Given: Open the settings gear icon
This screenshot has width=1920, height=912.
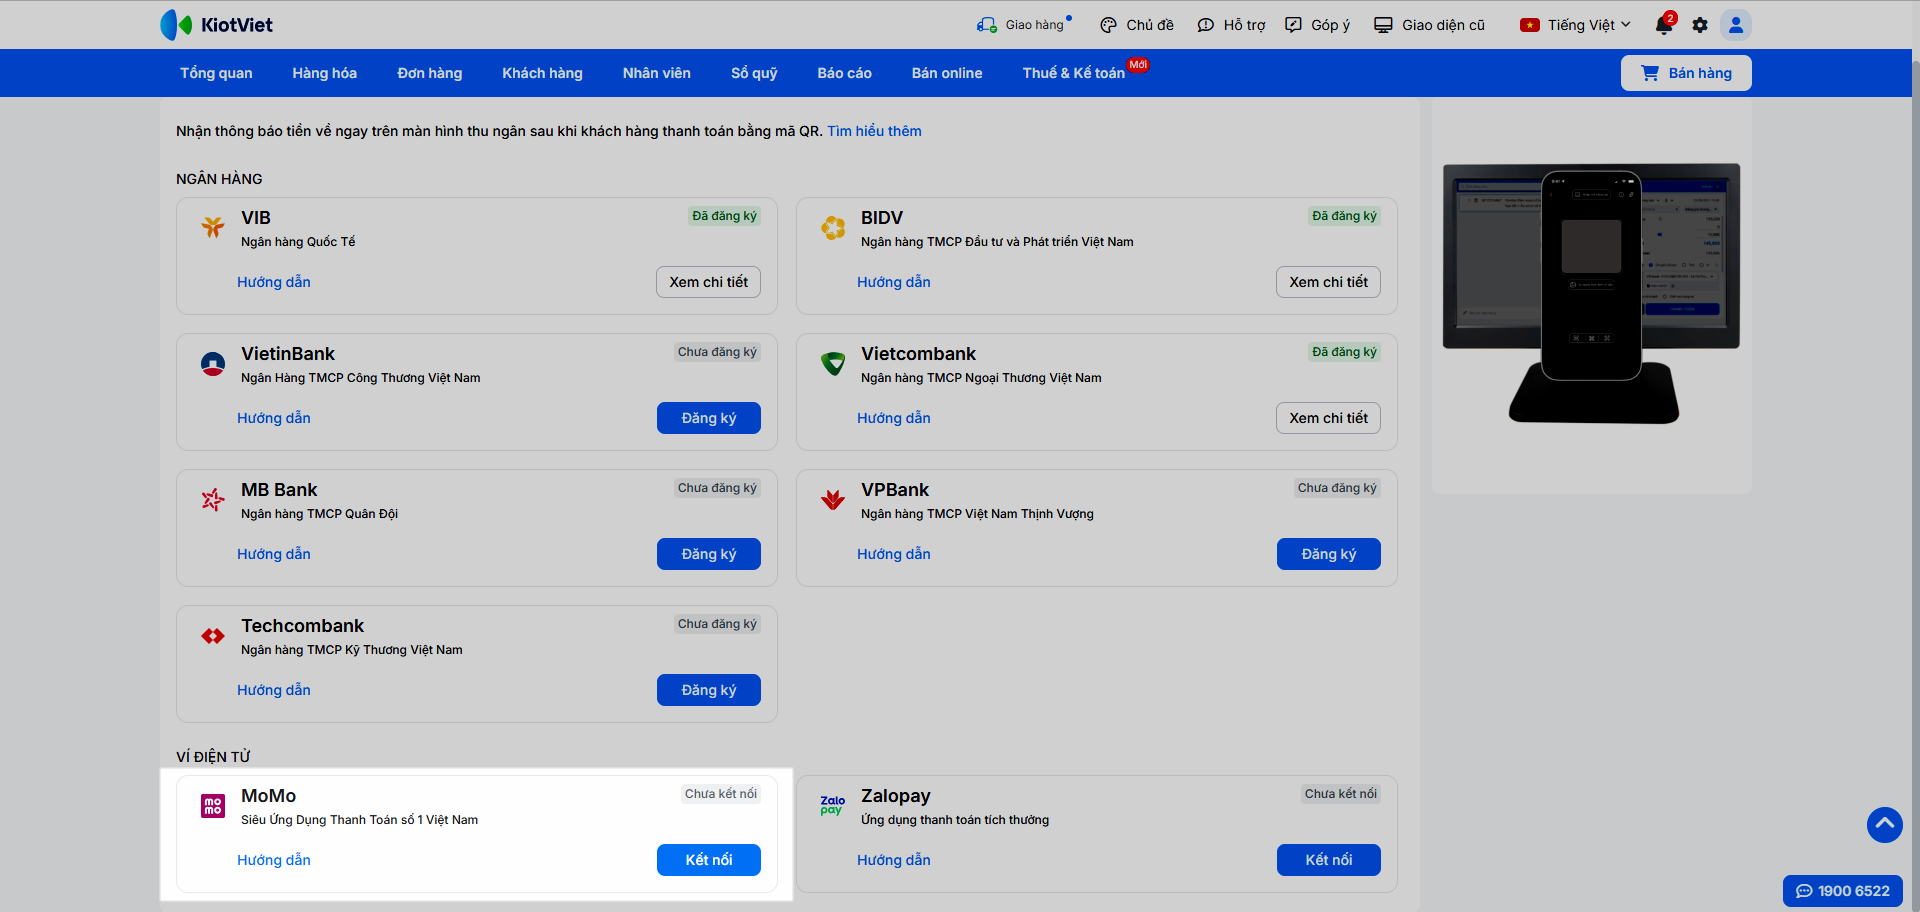Looking at the screenshot, I should pos(1700,25).
